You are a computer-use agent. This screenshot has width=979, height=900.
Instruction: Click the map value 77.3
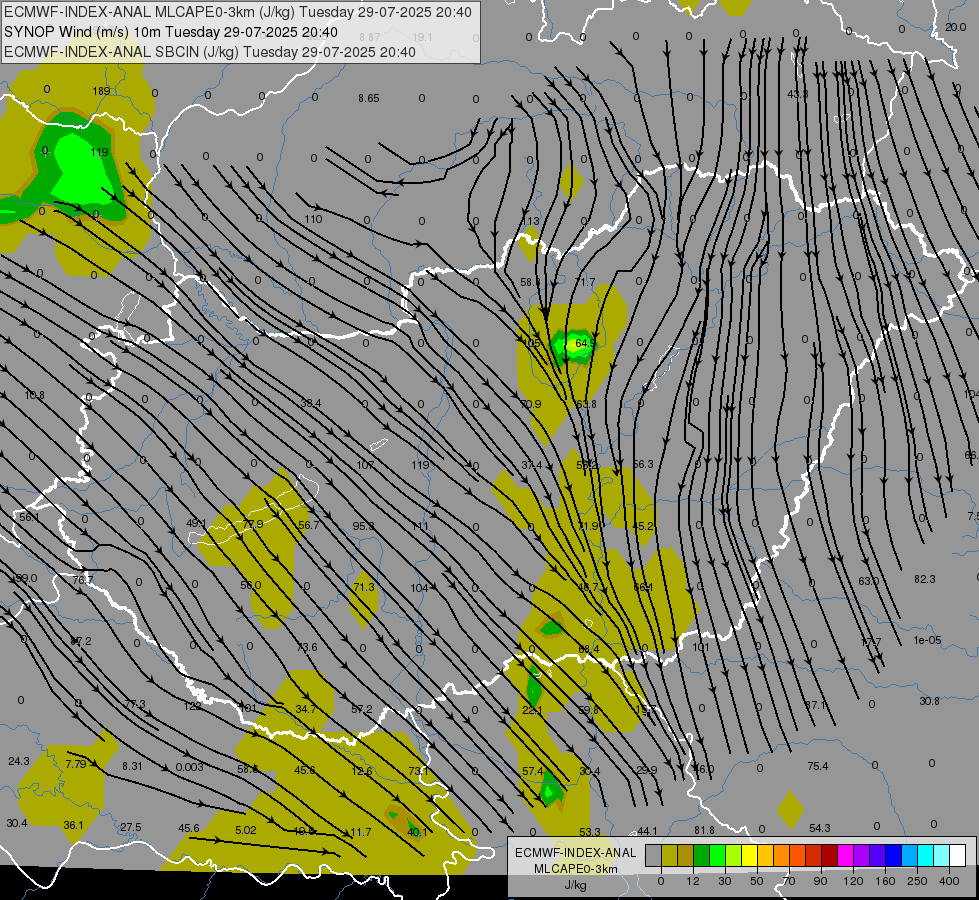[135, 705]
